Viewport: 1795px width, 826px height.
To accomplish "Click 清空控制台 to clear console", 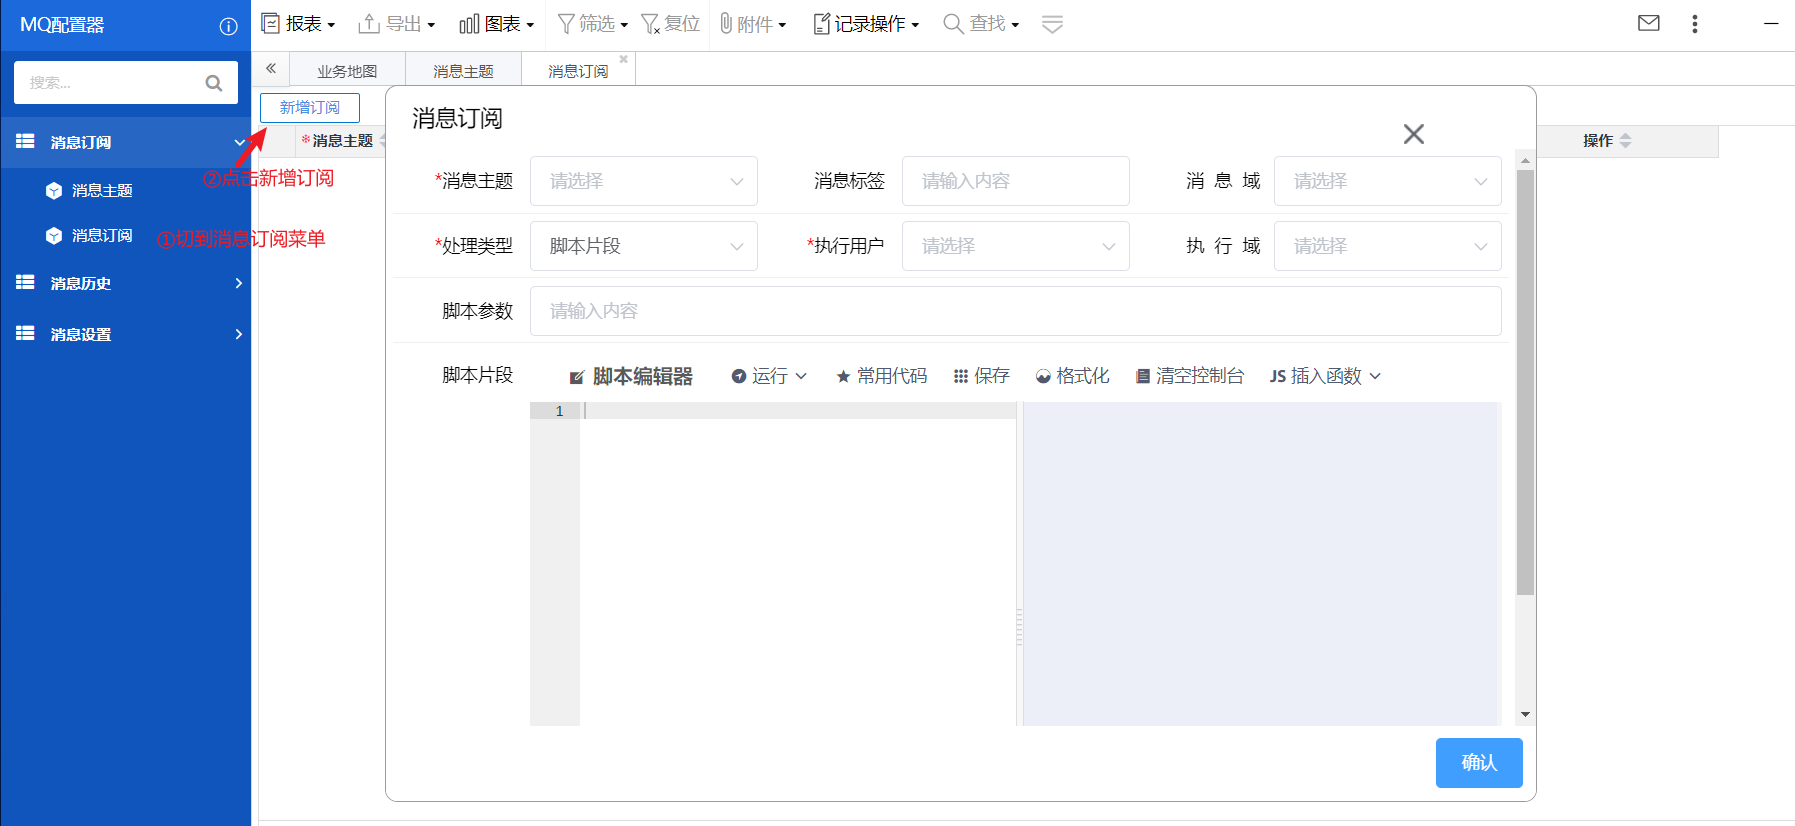I will tap(1190, 376).
